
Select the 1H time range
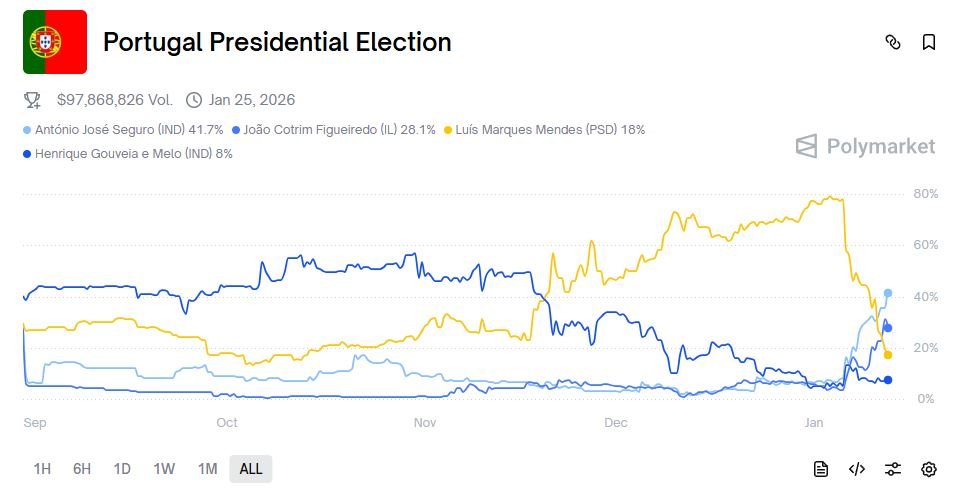[x=42, y=469]
